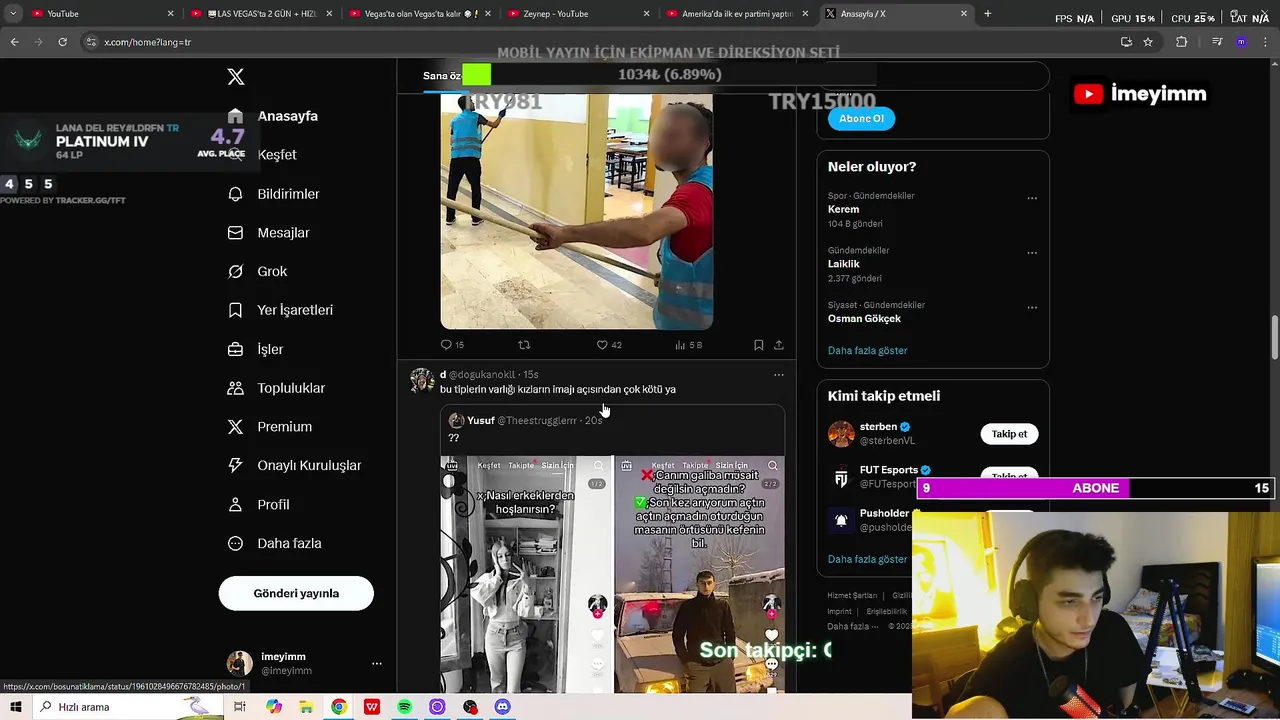The height and width of the screenshot is (720, 1280).
Task: Bookmark the photo post
Action: pyautogui.click(x=759, y=345)
